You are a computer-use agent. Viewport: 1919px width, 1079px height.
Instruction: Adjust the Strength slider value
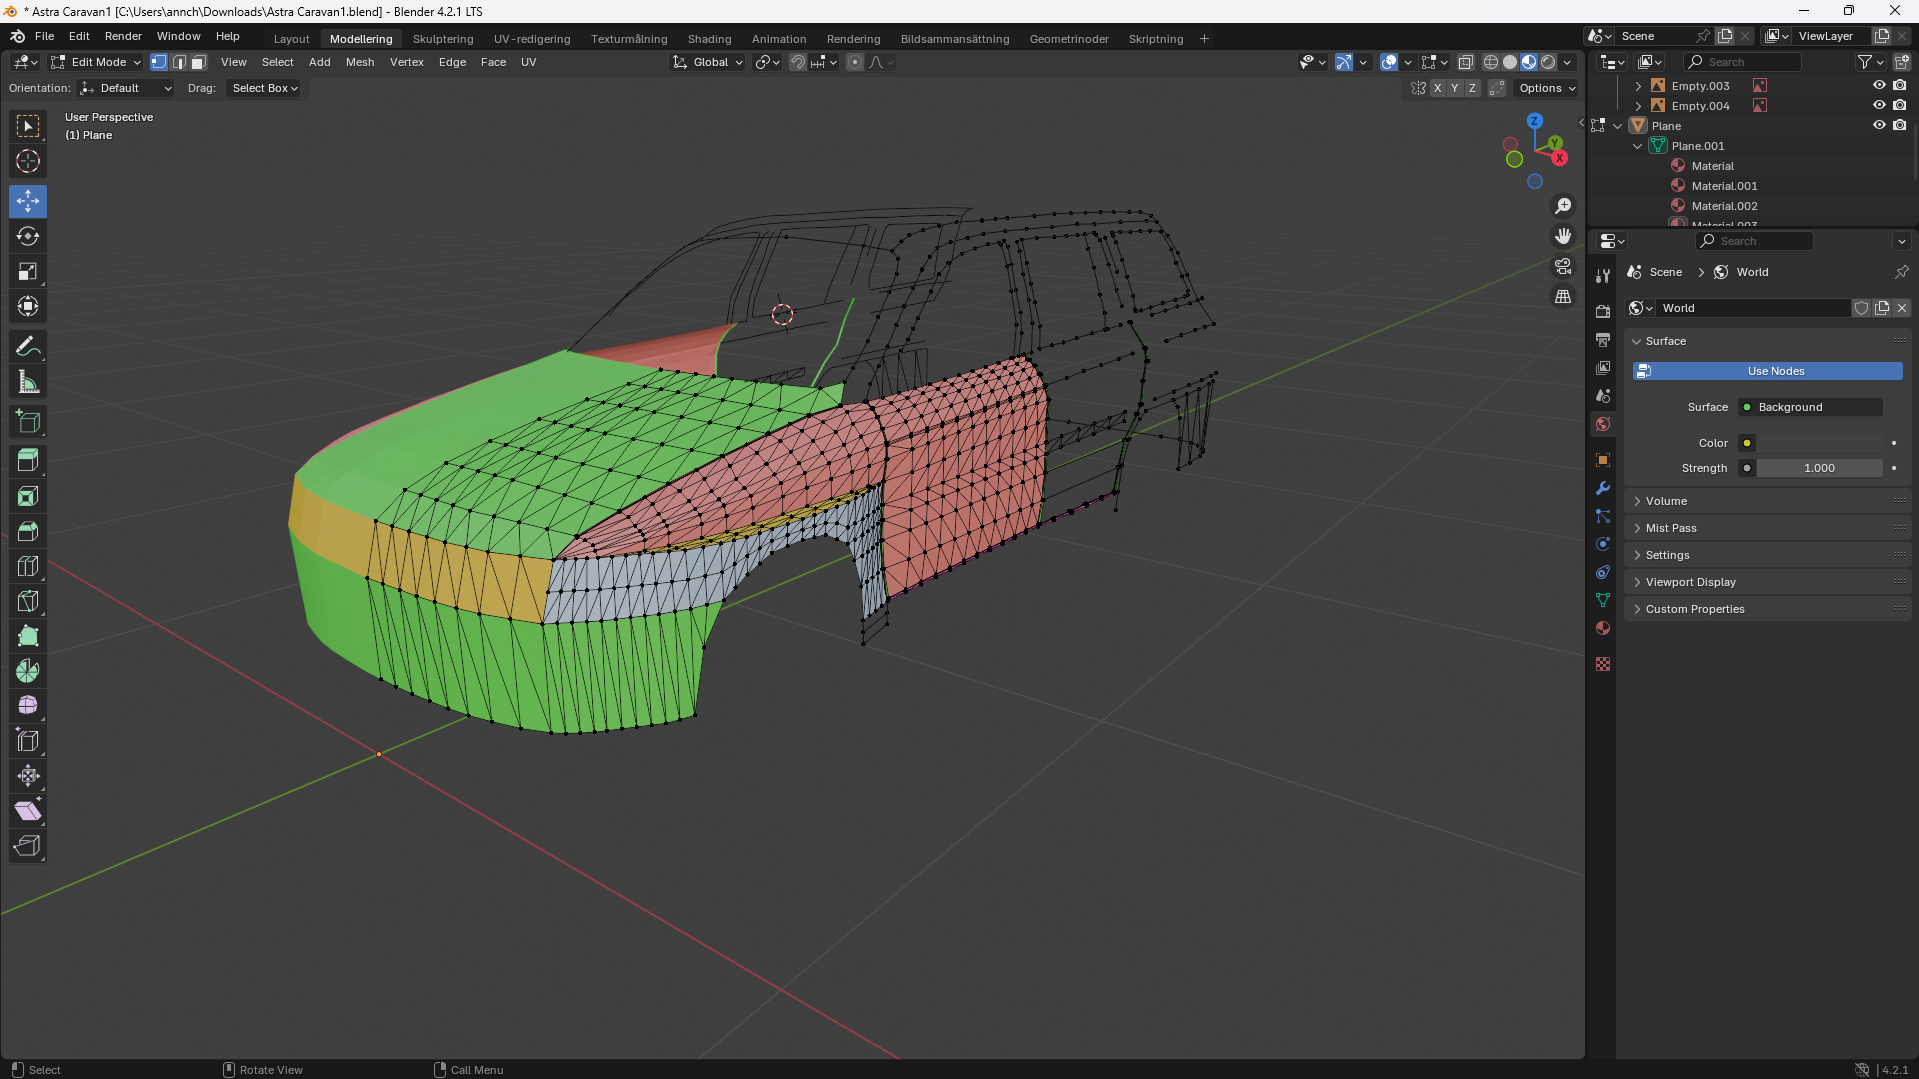click(1818, 468)
